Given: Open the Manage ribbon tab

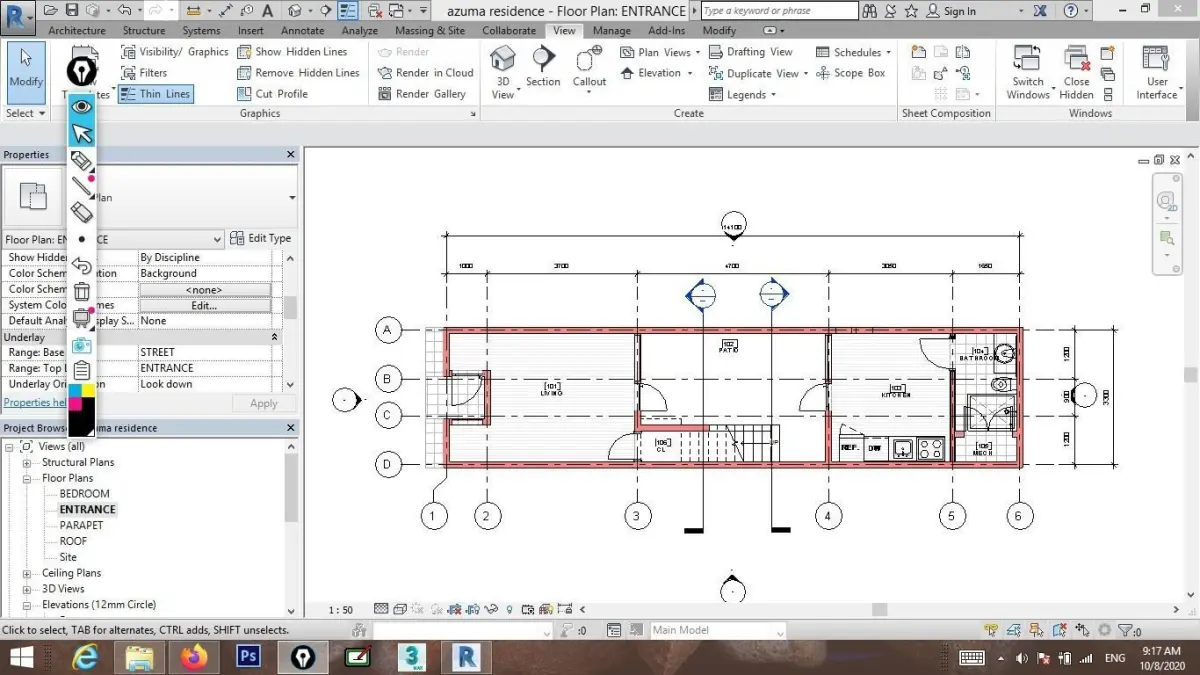Looking at the screenshot, I should click(x=611, y=31).
